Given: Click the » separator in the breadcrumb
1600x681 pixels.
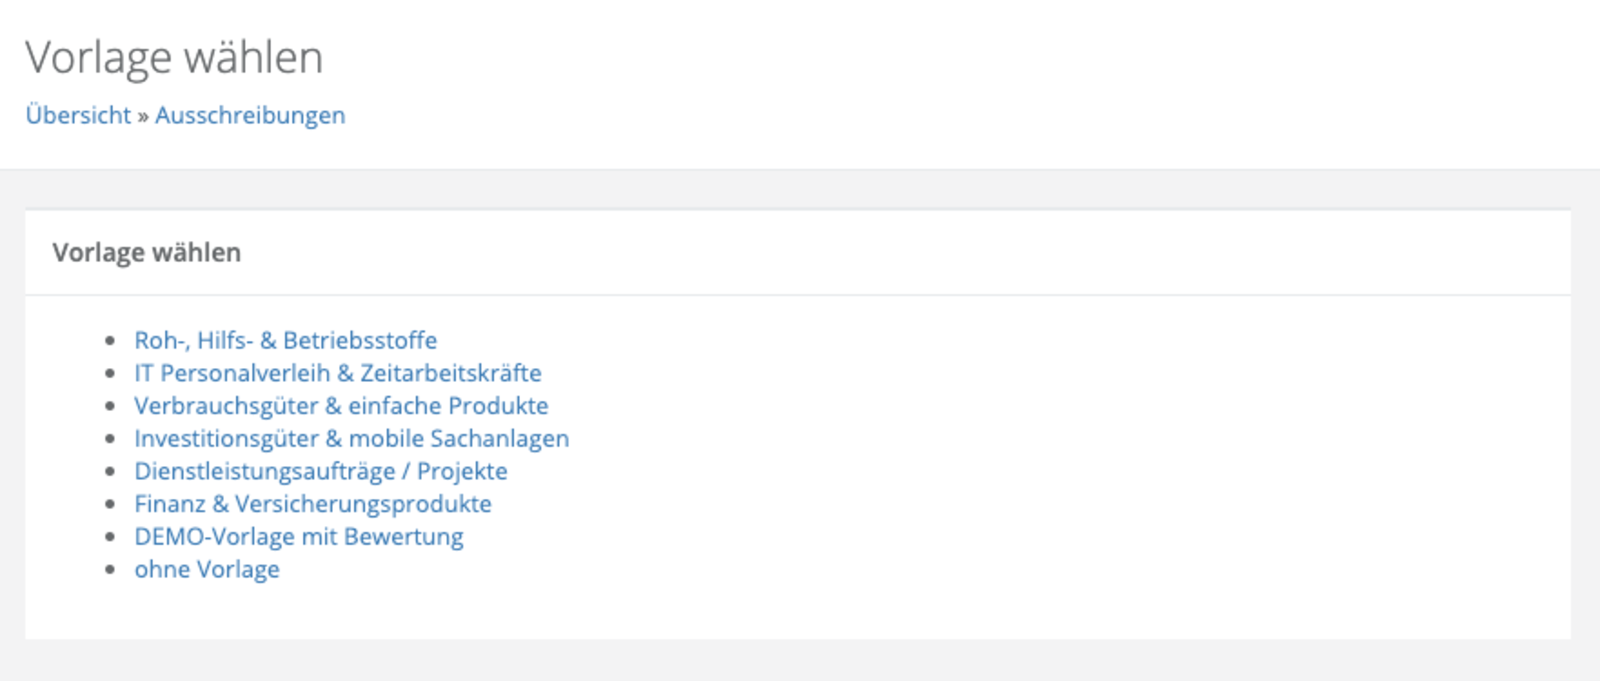Looking at the screenshot, I should click(143, 116).
